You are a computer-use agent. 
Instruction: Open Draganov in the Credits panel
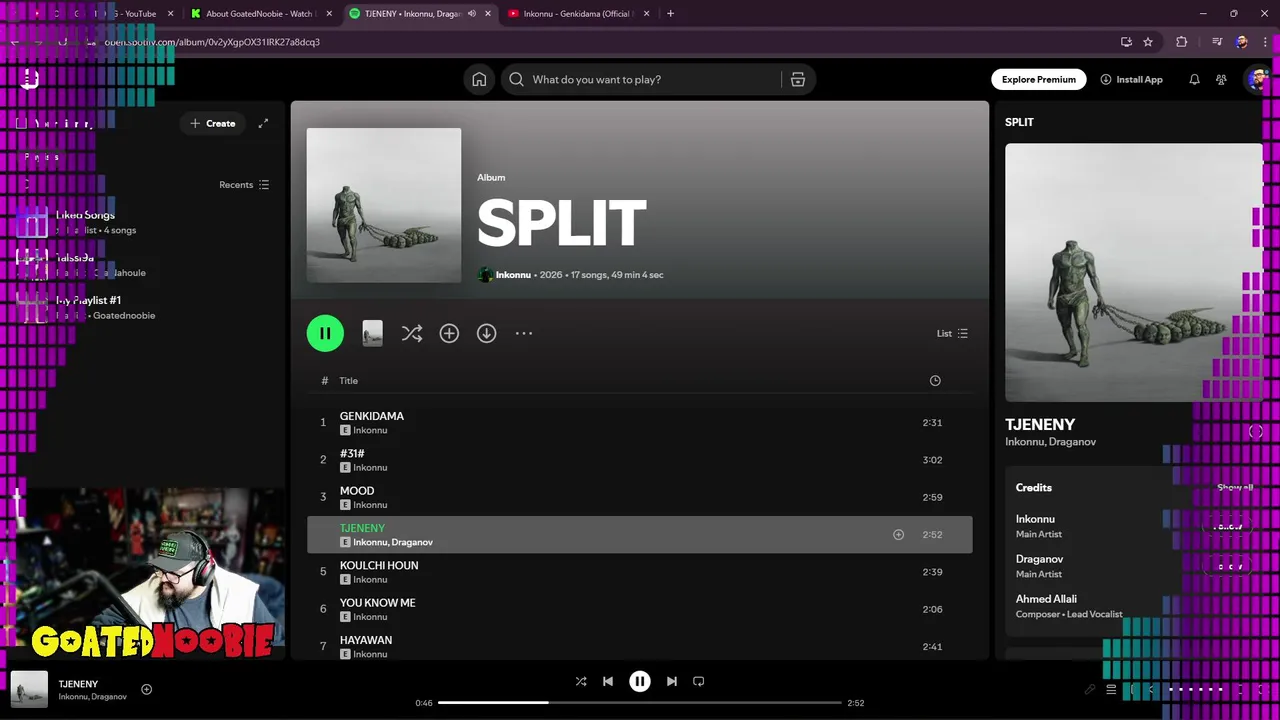click(x=1039, y=559)
